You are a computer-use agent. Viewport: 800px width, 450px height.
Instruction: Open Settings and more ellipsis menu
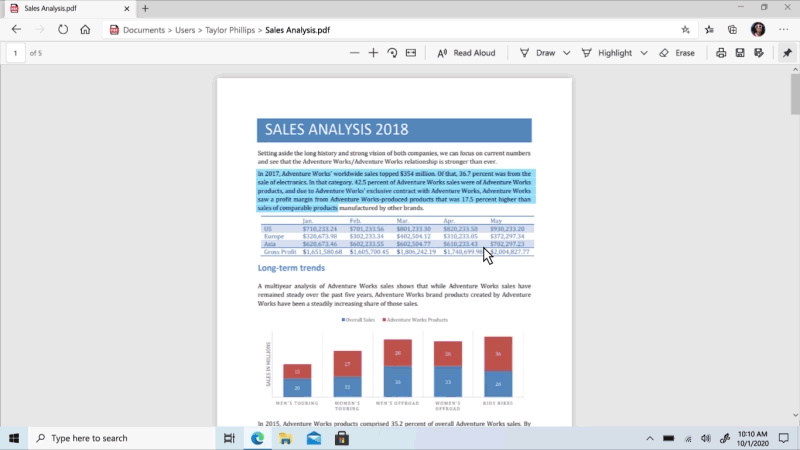pyautogui.click(x=784, y=30)
